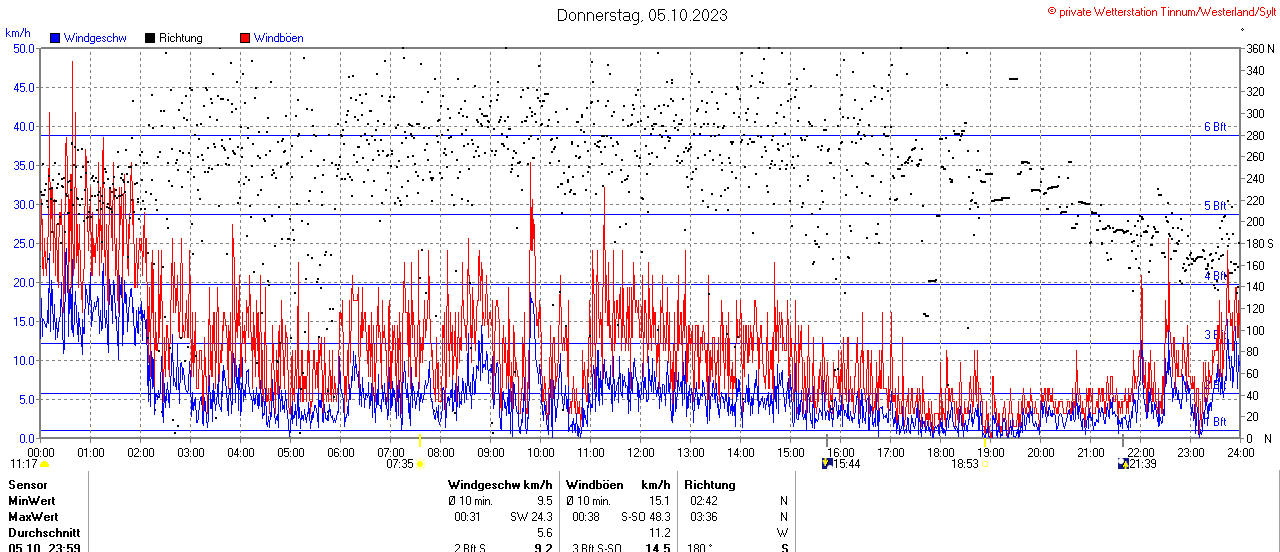Click the 21:39 time label
Viewport: 1280px width, 552px height.
click(x=1142, y=464)
